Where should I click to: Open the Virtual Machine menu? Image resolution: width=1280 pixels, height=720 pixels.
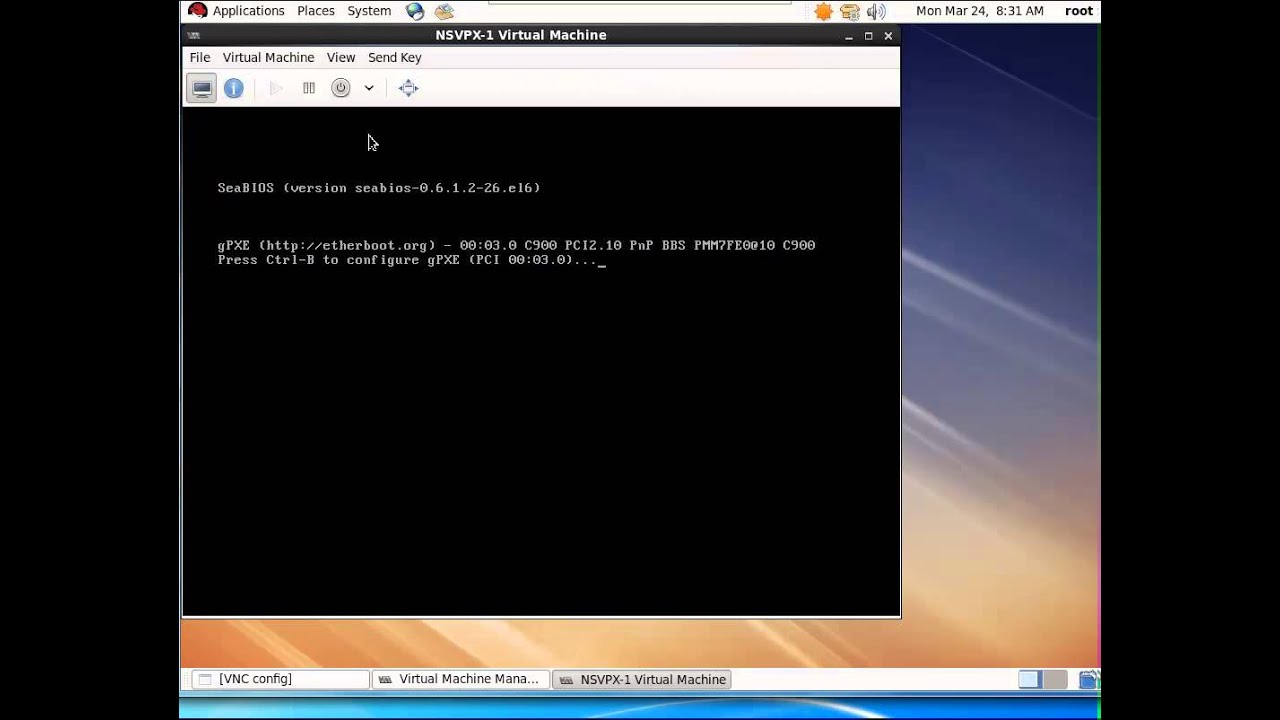[268, 57]
